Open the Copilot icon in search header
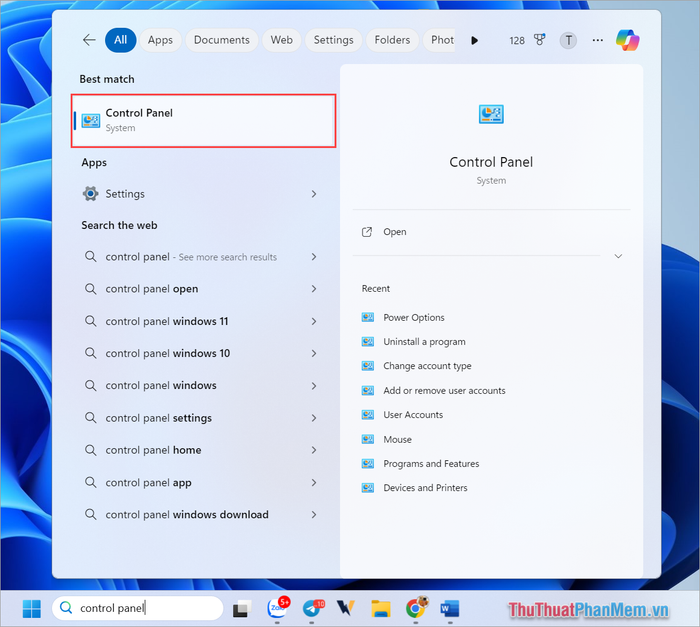This screenshot has height=627, width=700. click(627, 40)
